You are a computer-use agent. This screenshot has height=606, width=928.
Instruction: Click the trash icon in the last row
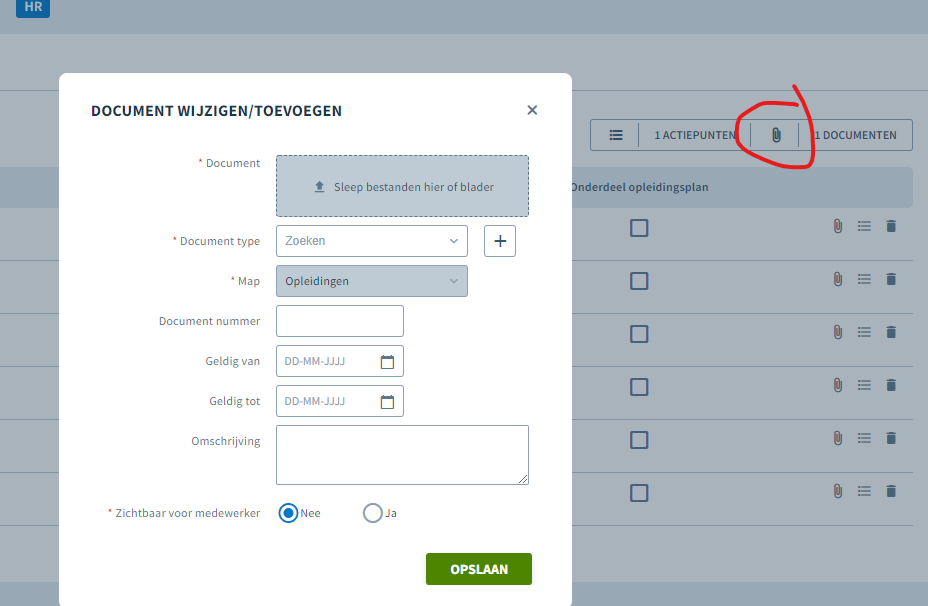click(891, 491)
